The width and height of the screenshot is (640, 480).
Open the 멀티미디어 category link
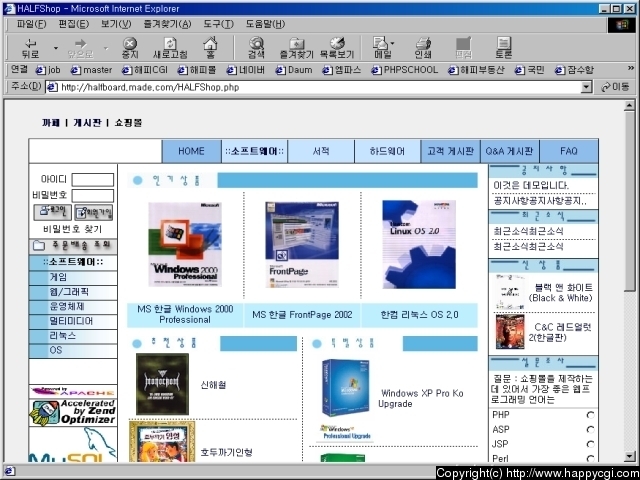coord(71,321)
